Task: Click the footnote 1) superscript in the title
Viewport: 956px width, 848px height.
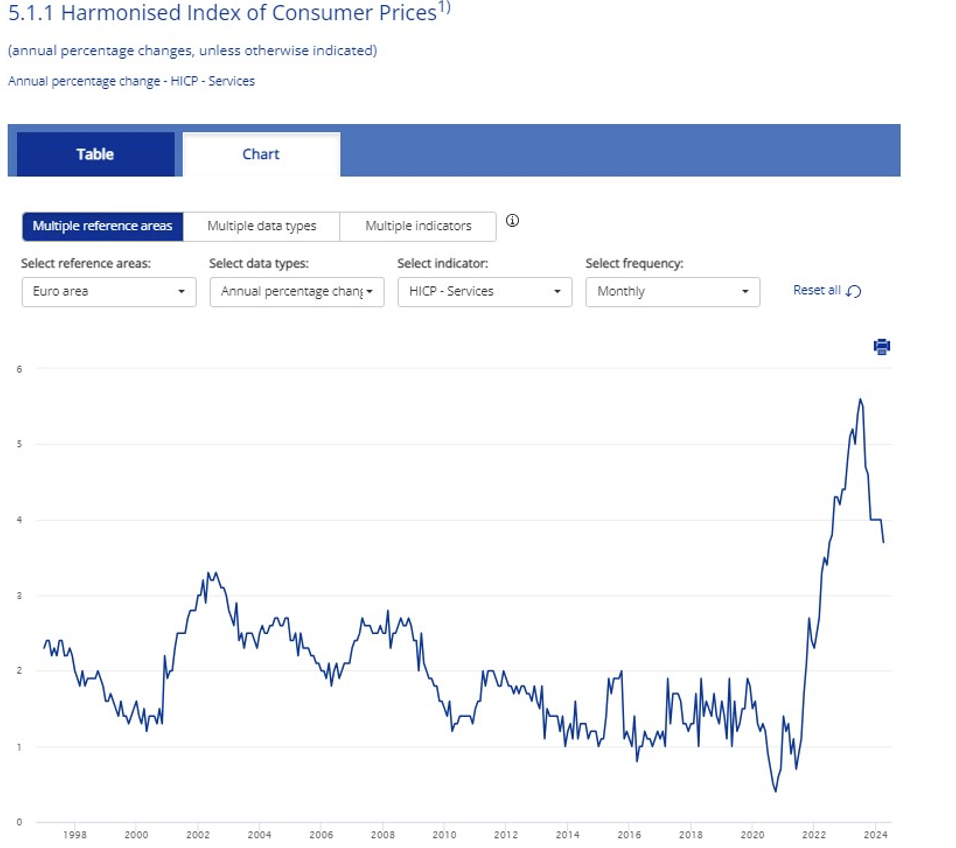Action: coord(444,8)
